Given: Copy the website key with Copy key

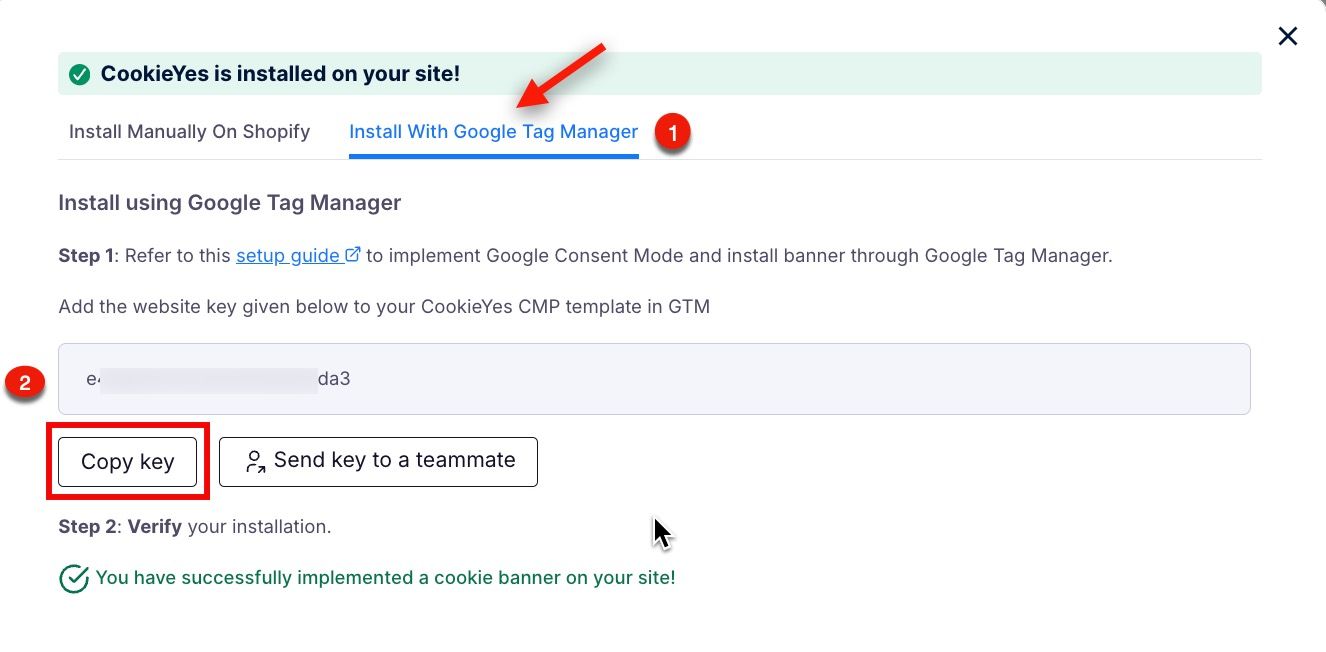Looking at the screenshot, I should click(127, 461).
